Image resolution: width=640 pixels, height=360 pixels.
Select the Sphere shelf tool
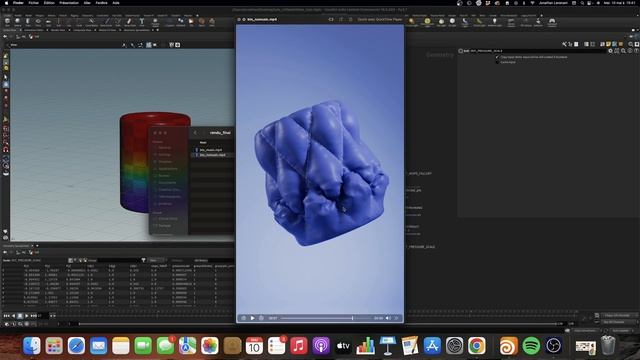(18, 22)
